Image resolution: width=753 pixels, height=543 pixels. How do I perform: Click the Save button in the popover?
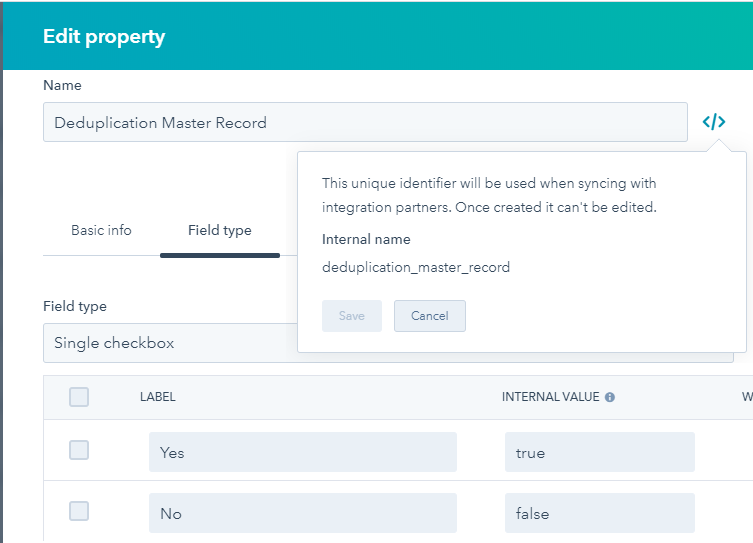[x=352, y=316]
